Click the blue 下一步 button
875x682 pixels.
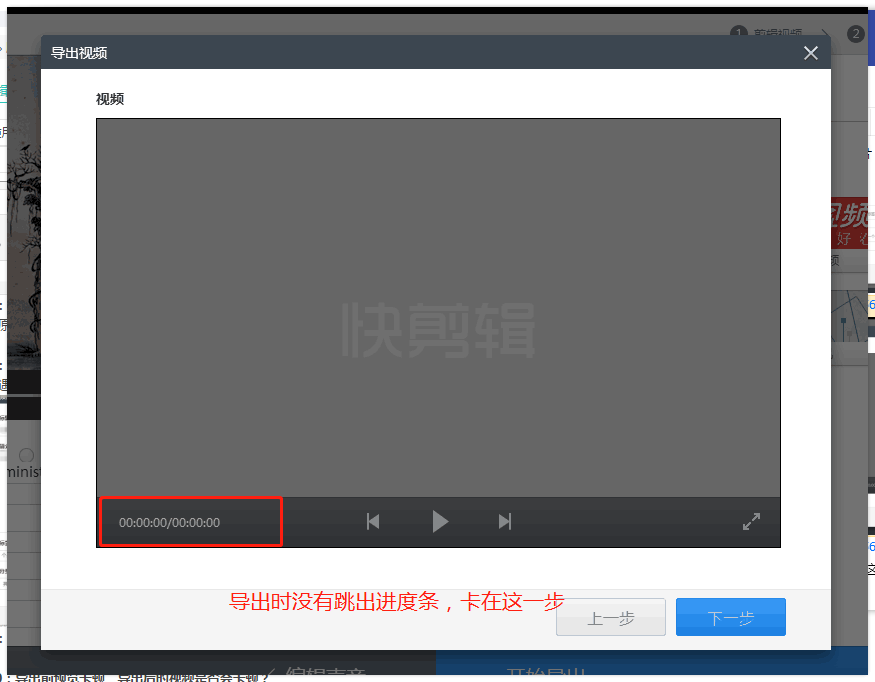[x=730, y=617]
